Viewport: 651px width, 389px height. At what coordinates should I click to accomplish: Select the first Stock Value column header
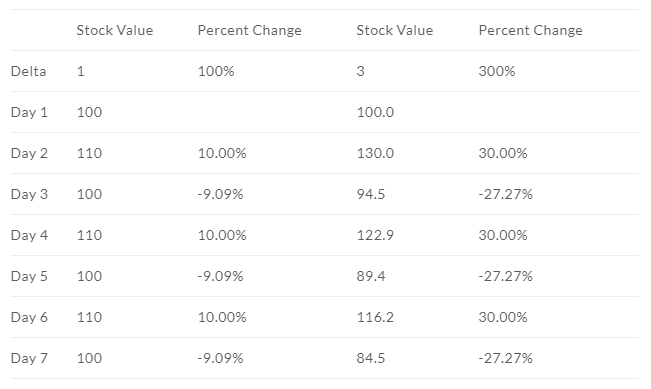[x=115, y=30]
